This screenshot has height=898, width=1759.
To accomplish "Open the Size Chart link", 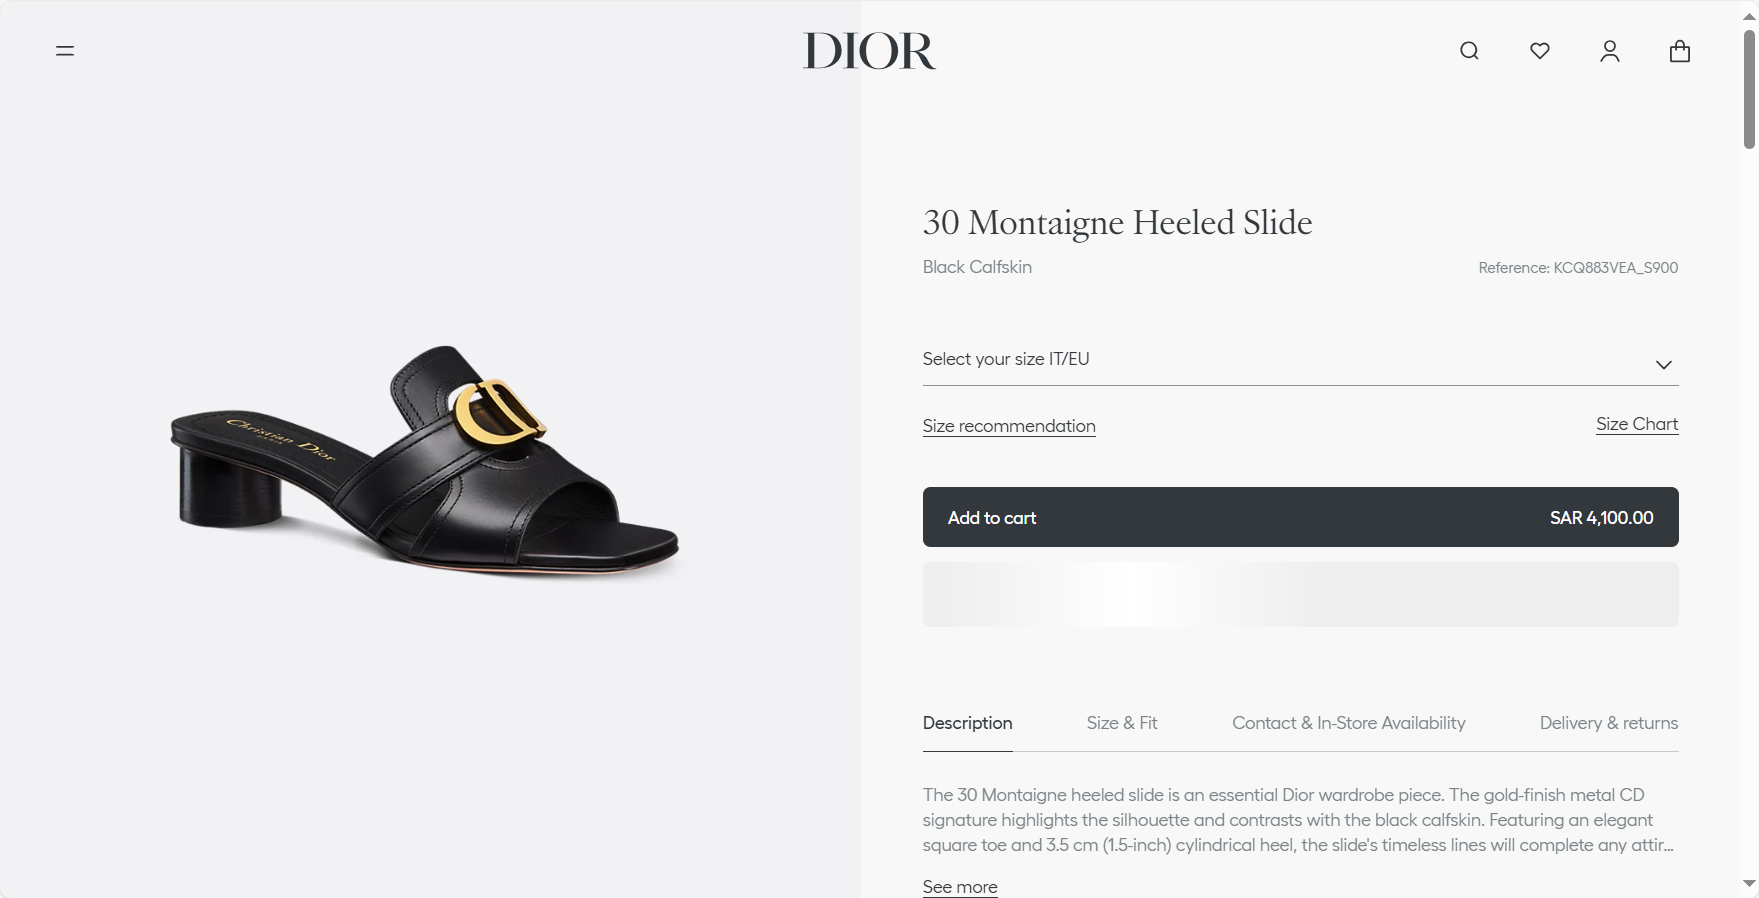I will point(1637,424).
